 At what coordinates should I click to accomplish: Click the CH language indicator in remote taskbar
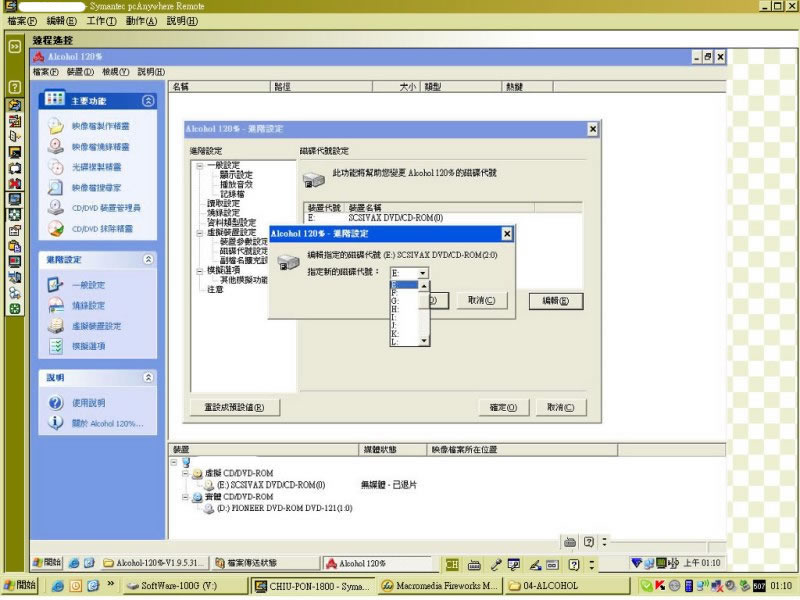pos(452,564)
